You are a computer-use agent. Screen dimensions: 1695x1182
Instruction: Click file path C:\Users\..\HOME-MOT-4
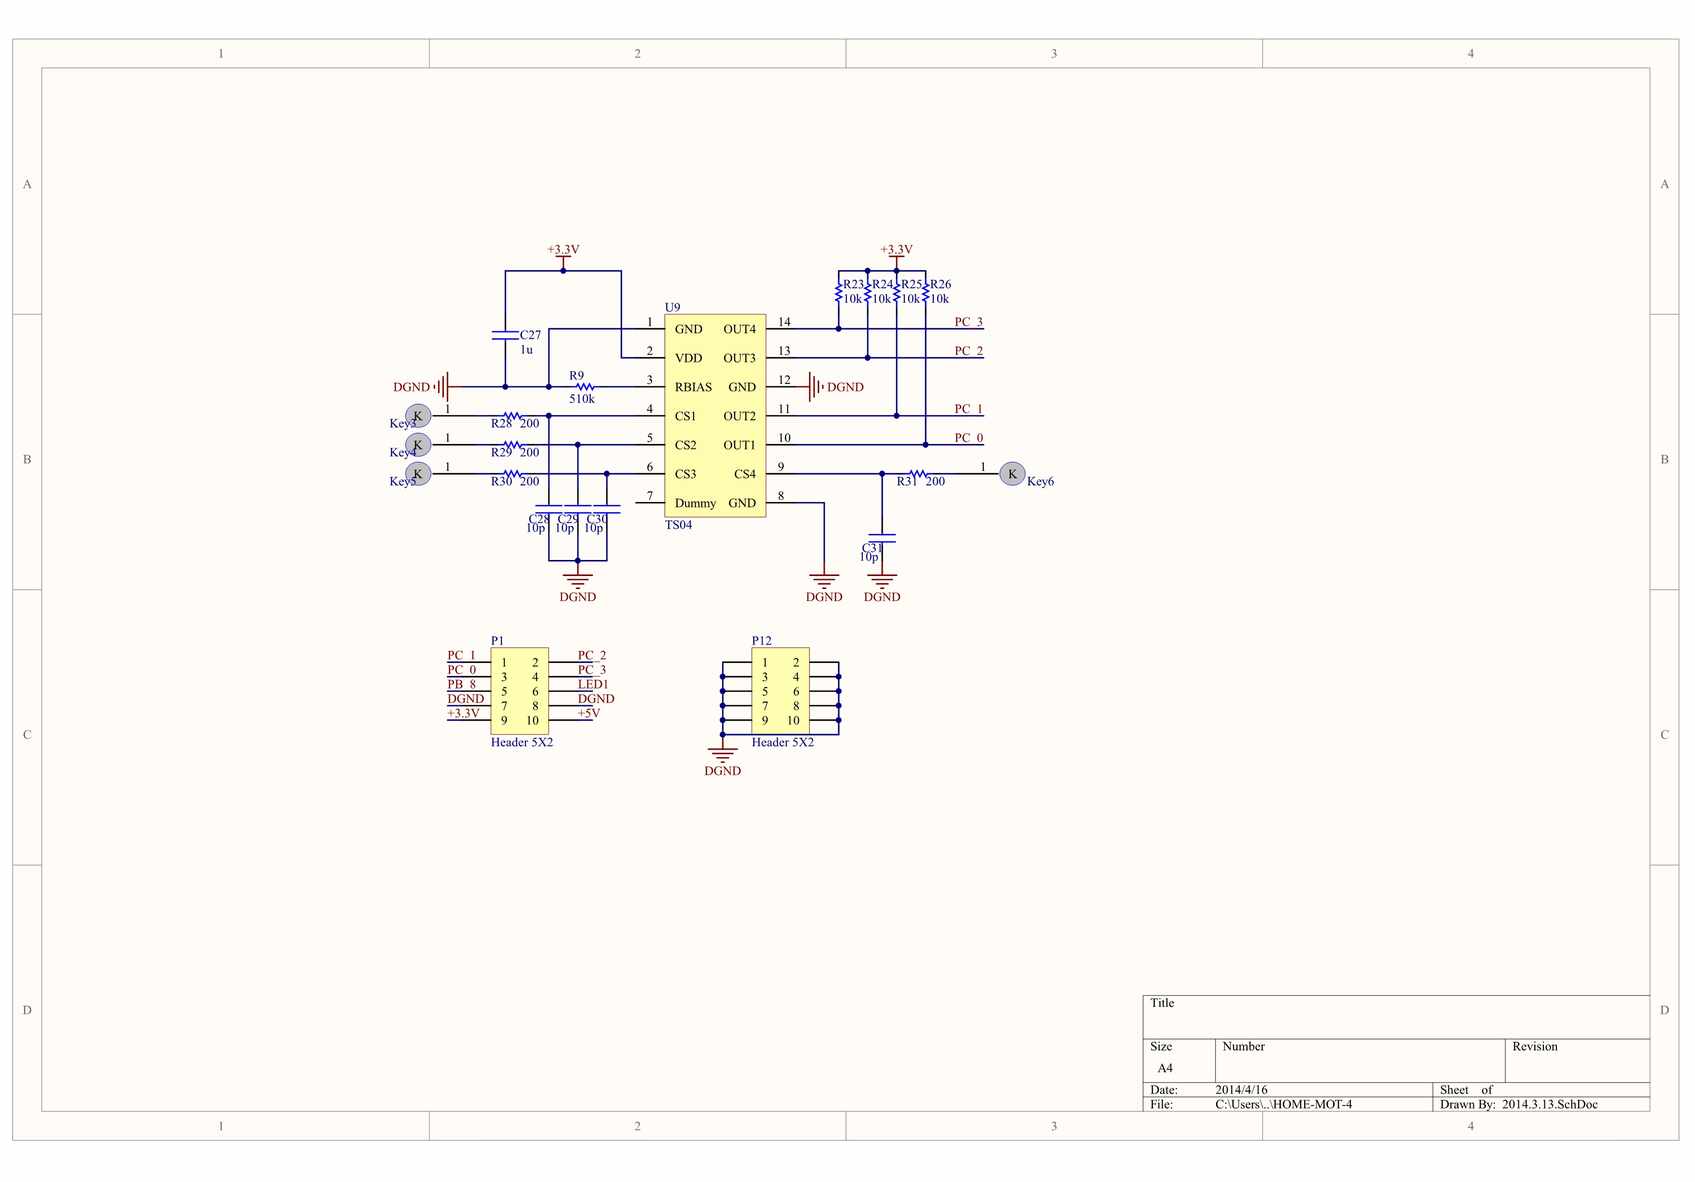1284,1104
